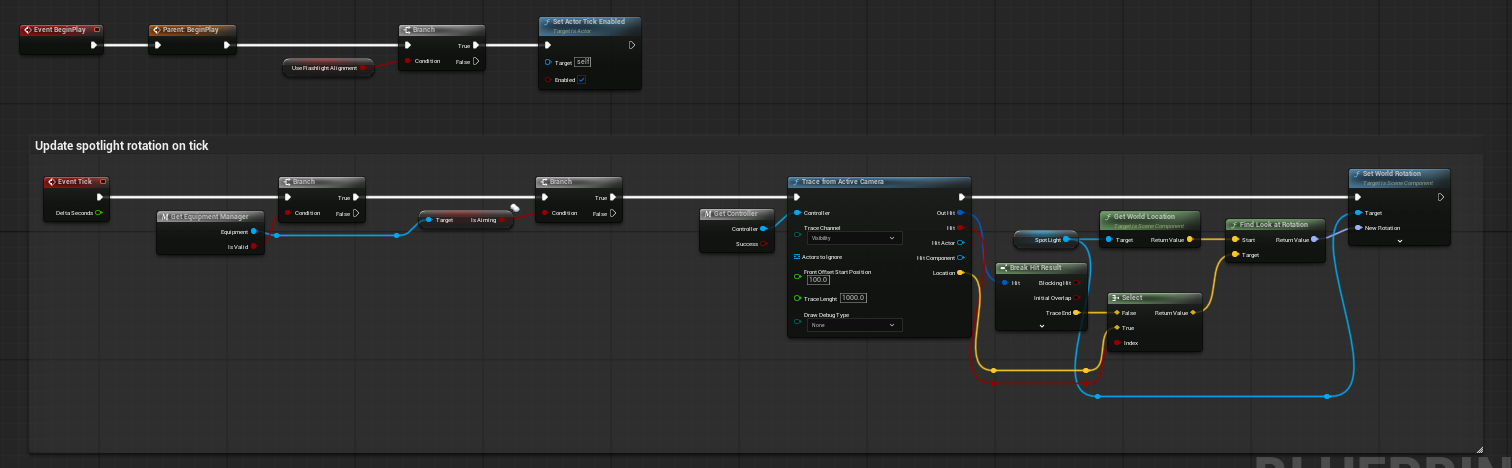The image size is (1512, 468).
Task: Click the Select node Index pin
Action: pyautogui.click(x=1117, y=343)
